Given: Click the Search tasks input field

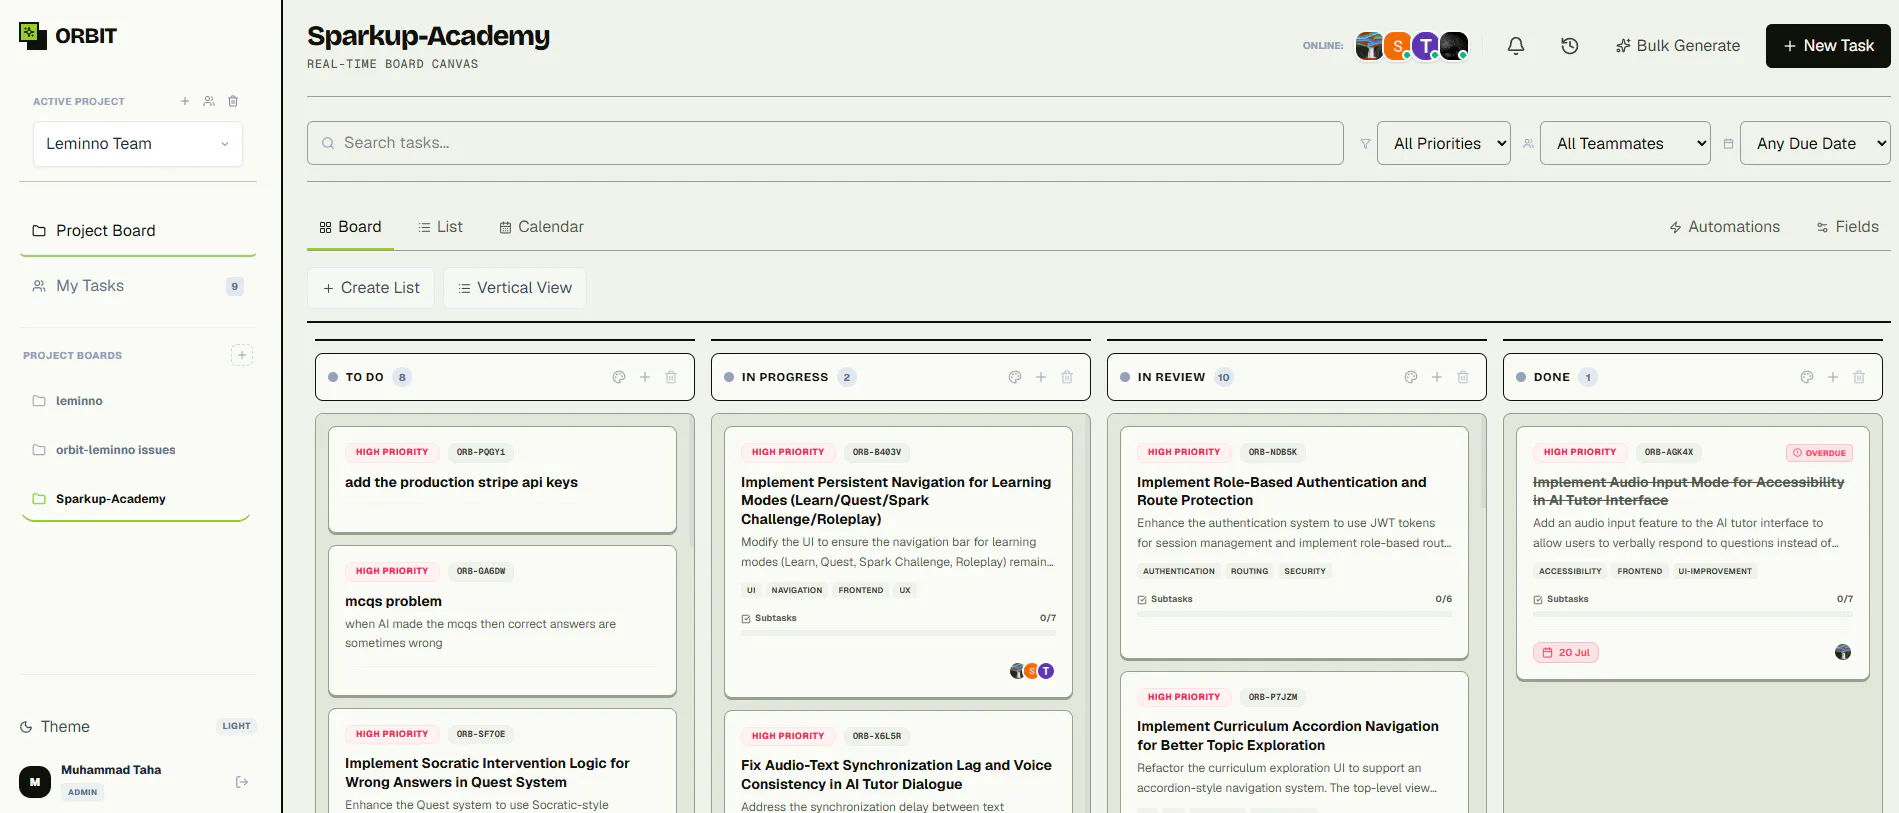Looking at the screenshot, I should pyautogui.click(x=825, y=143).
